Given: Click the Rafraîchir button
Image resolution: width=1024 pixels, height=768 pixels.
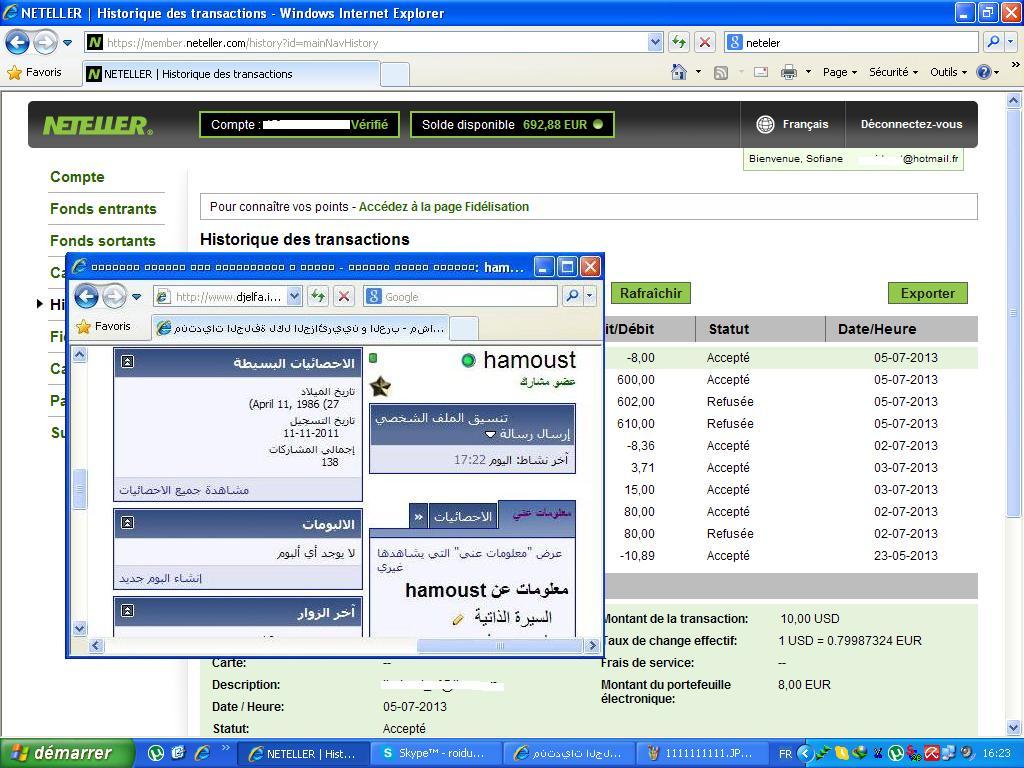Looking at the screenshot, I should [x=650, y=293].
